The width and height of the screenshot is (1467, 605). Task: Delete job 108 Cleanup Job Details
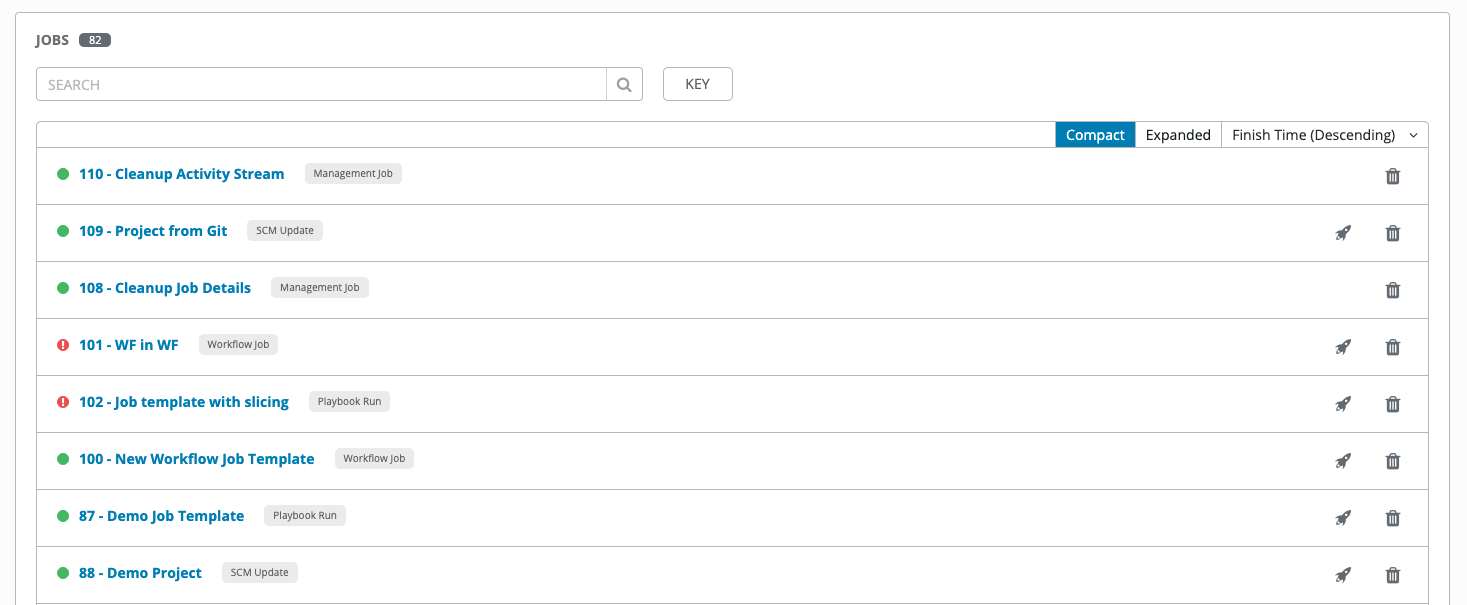(1392, 290)
